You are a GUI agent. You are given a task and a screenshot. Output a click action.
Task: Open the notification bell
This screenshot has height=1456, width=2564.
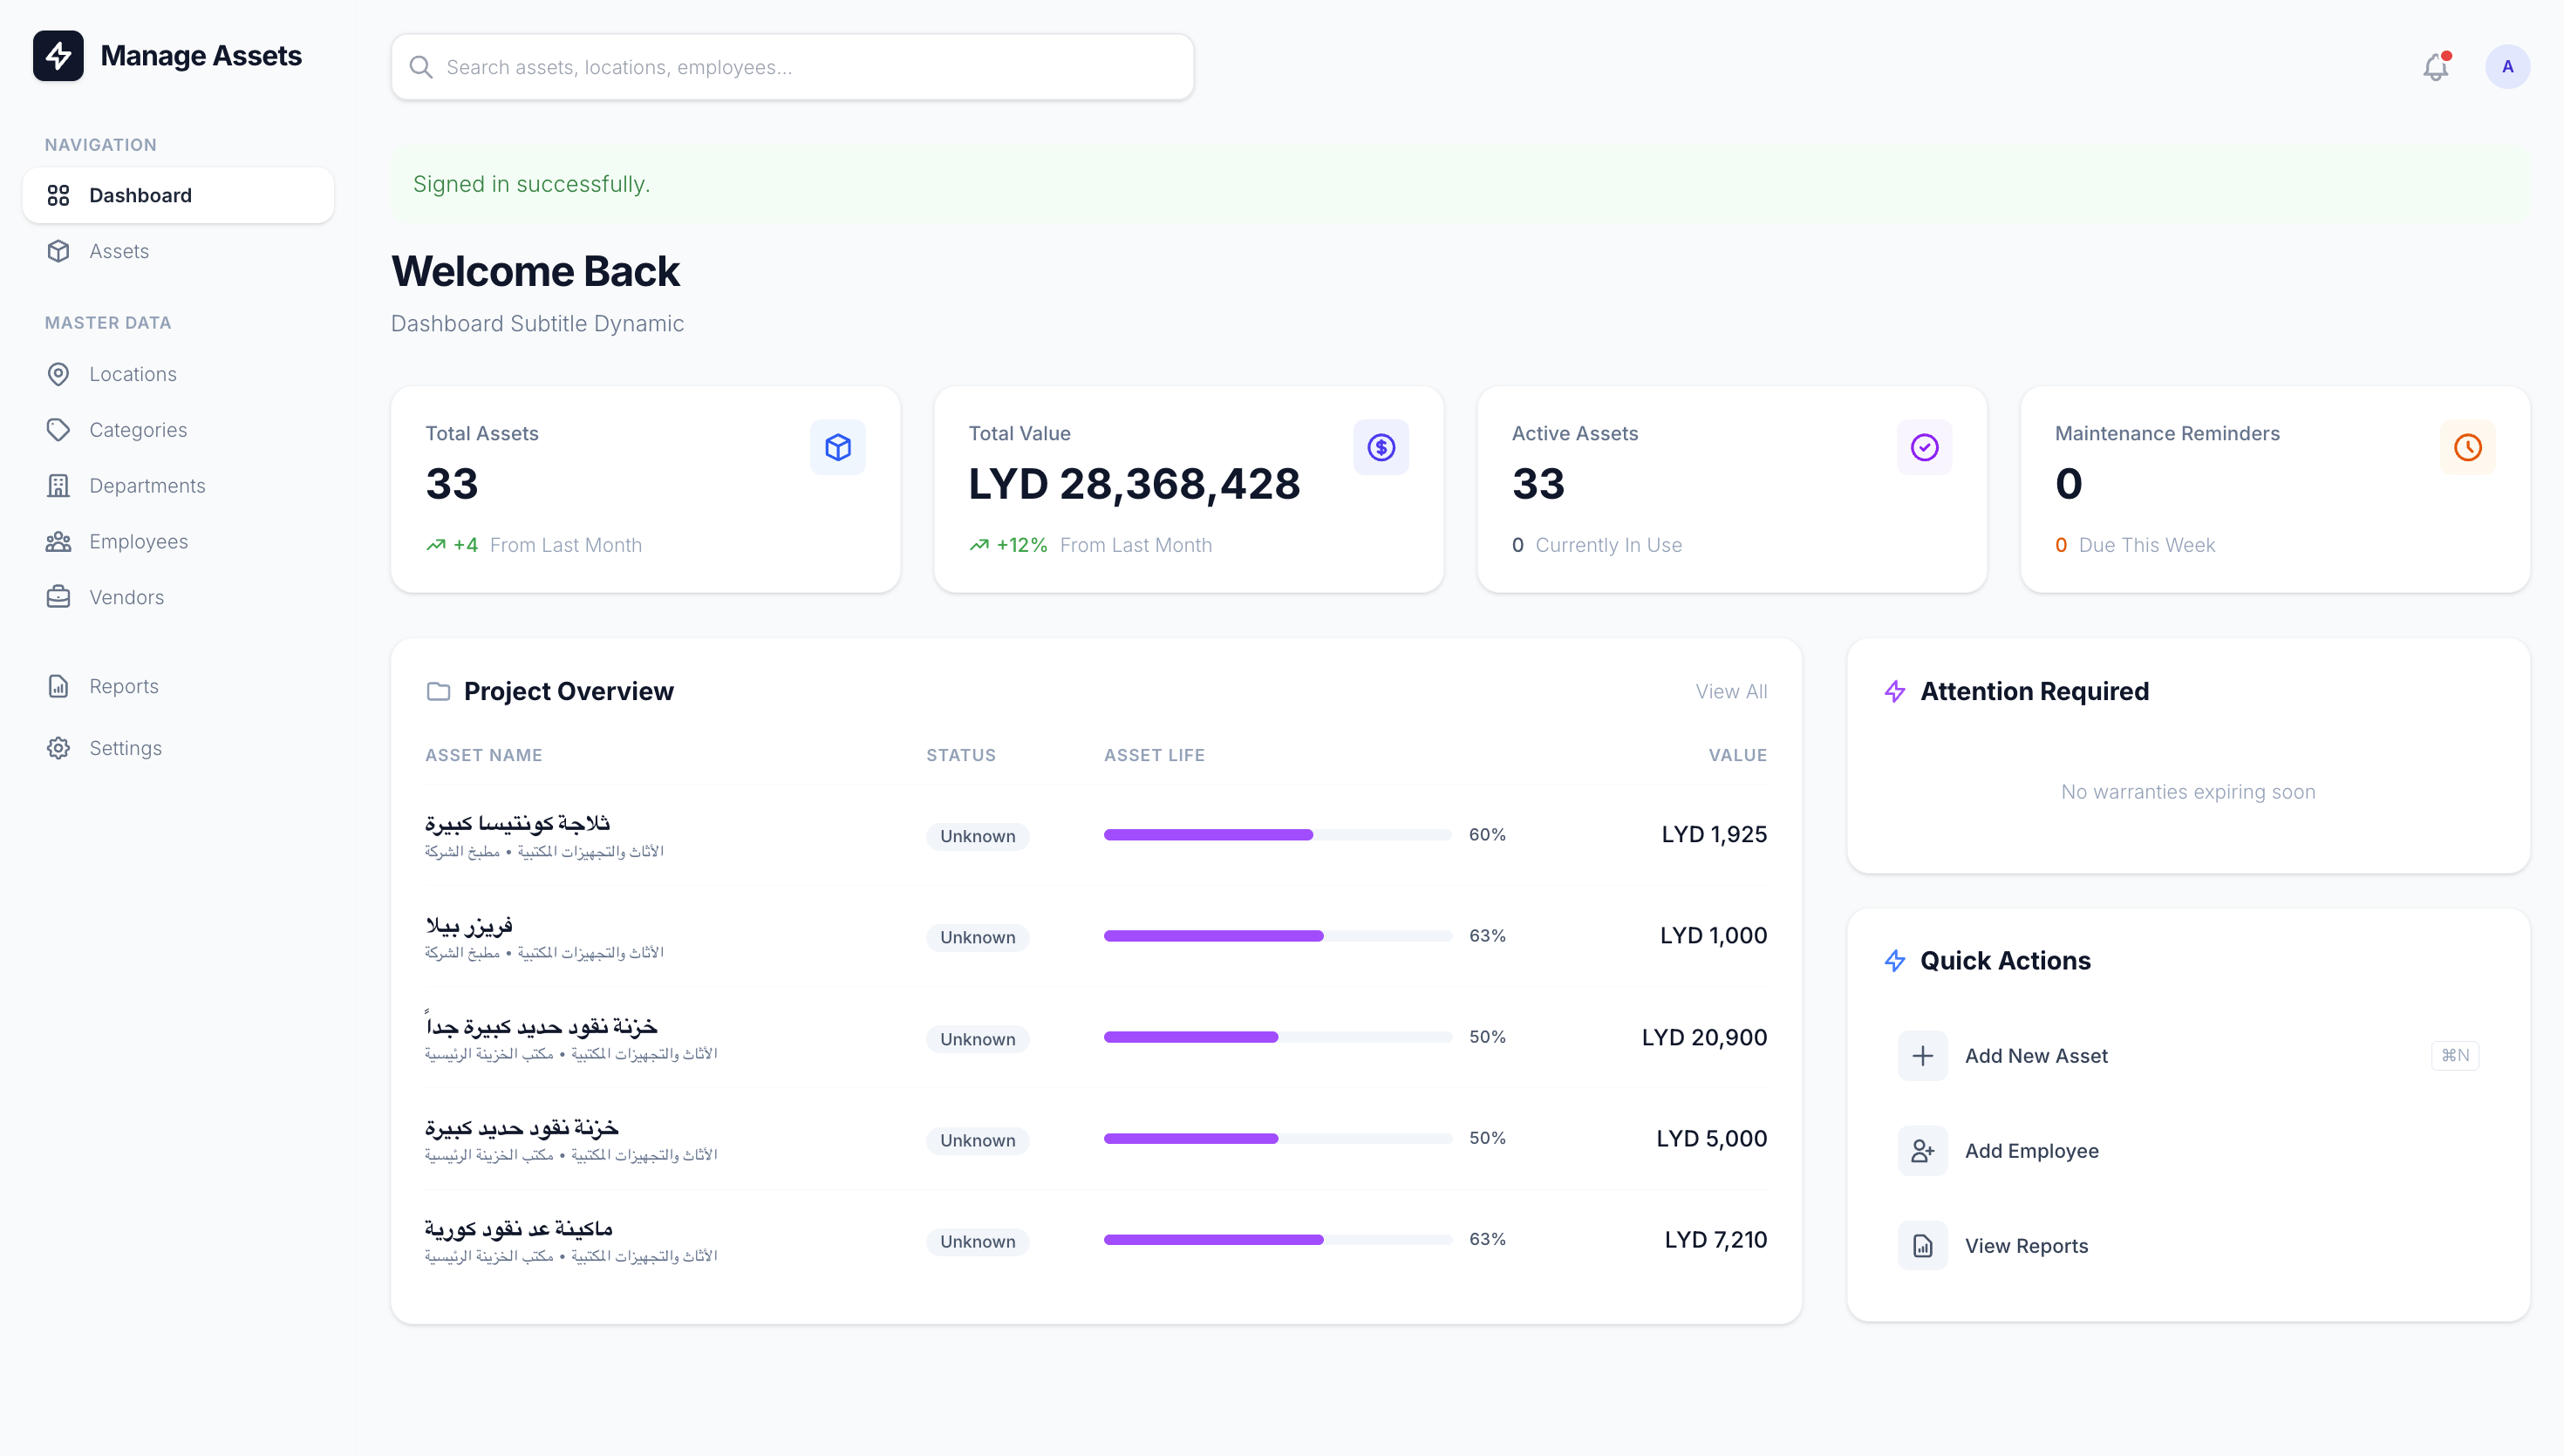coord(2435,66)
